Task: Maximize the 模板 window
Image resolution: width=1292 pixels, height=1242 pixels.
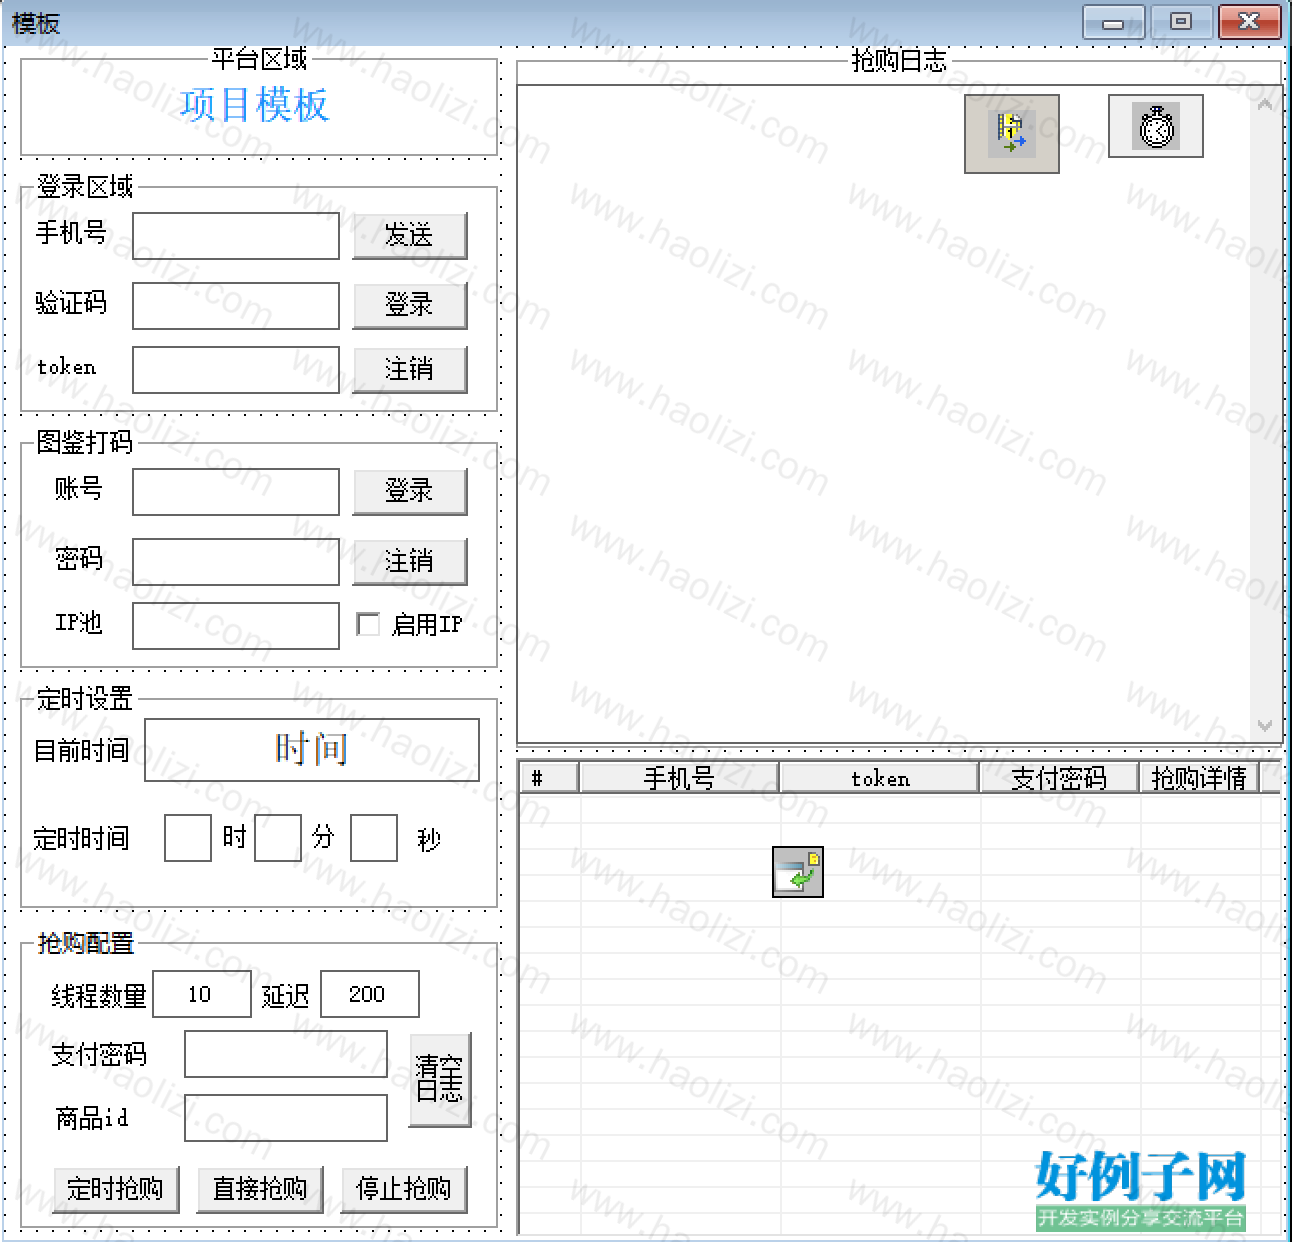Action: click(1181, 22)
